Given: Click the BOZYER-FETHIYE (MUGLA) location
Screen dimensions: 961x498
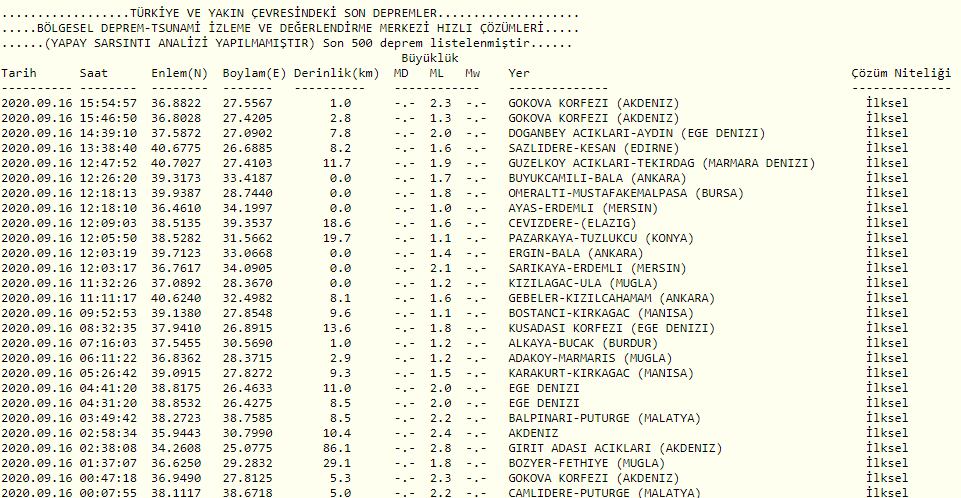Looking at the screenshot, I should click(x=586, y=463).
